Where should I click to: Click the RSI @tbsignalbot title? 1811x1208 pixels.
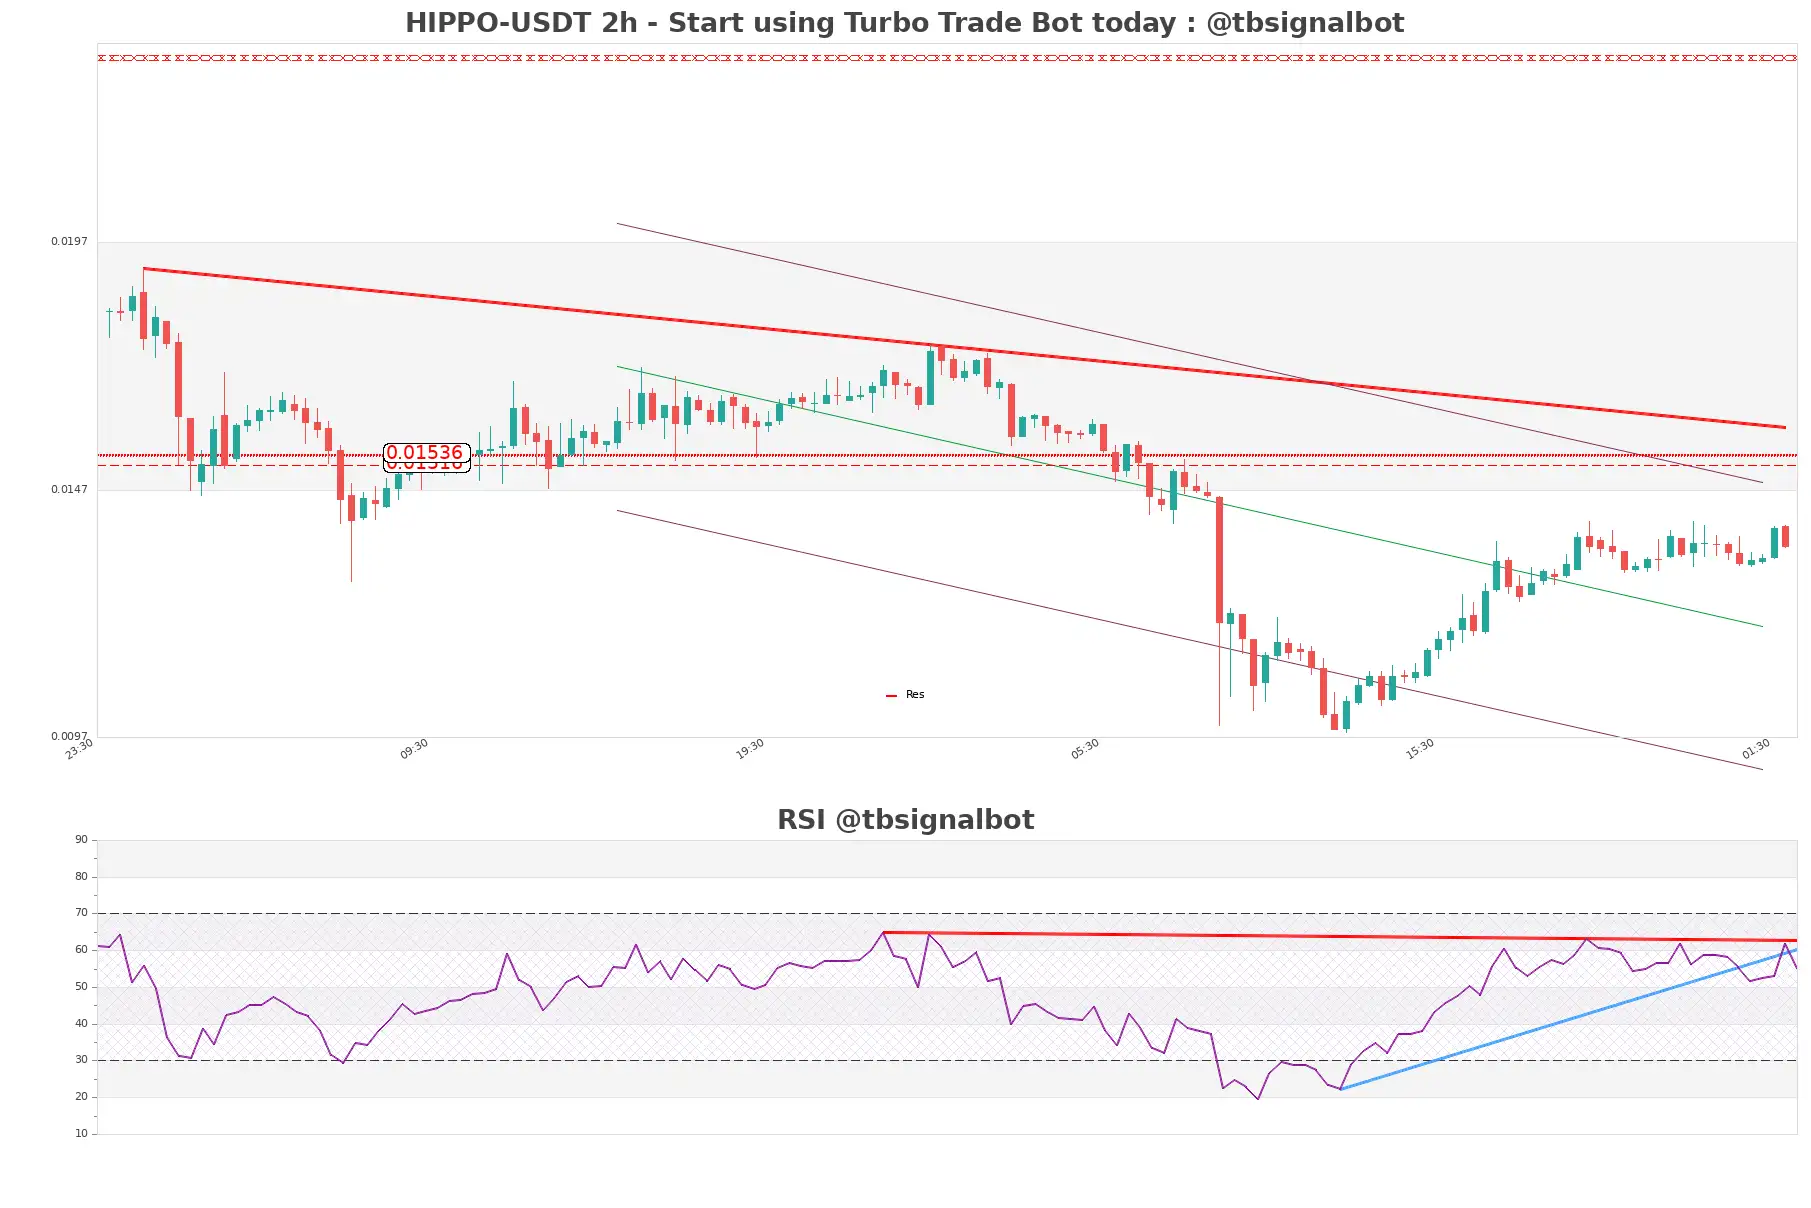coord(905,820)
